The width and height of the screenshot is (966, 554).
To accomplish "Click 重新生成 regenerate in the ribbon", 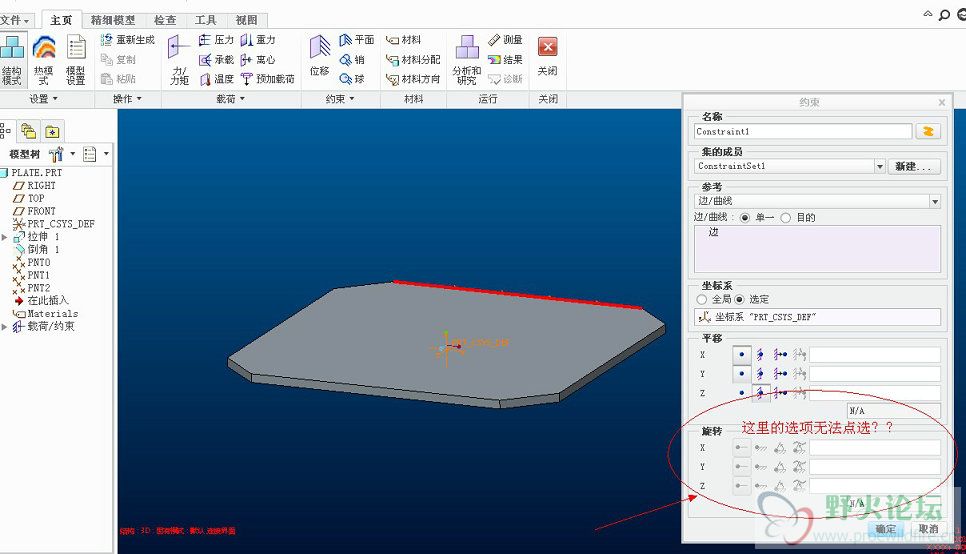I will pyautogui.click(x=128, y=39).
